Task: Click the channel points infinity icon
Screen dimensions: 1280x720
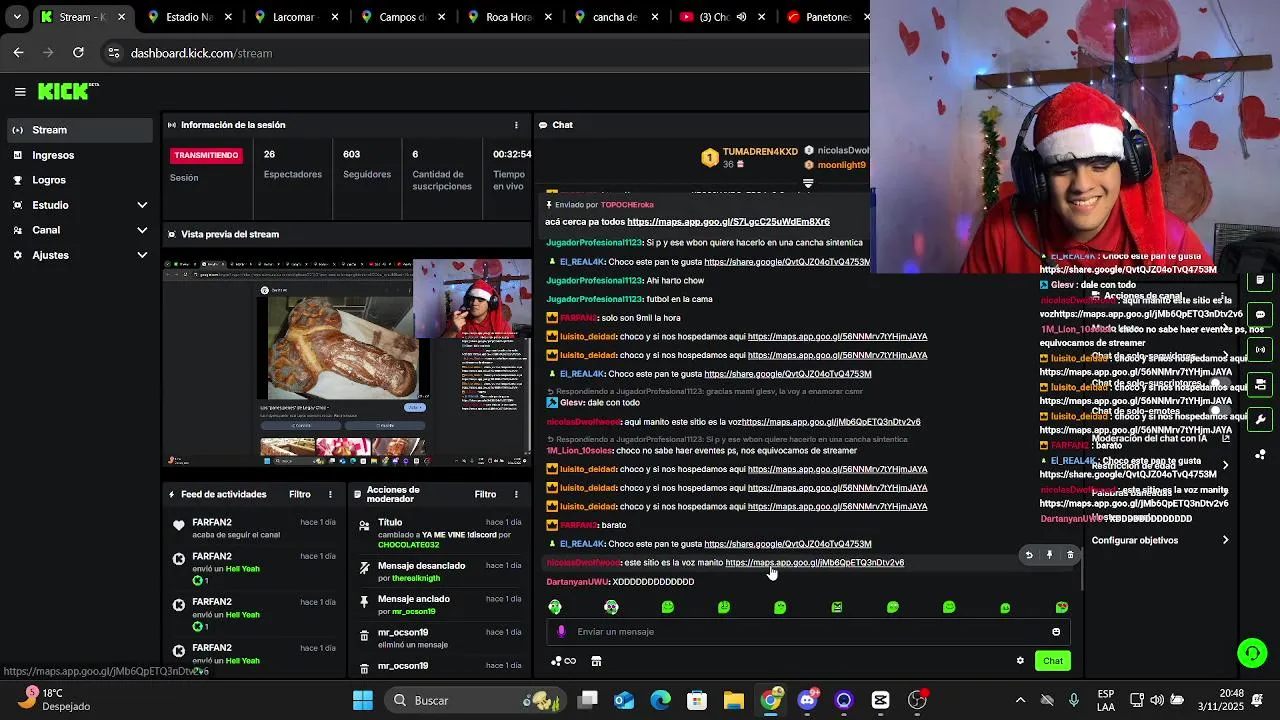Action: [x=565, y=661]
